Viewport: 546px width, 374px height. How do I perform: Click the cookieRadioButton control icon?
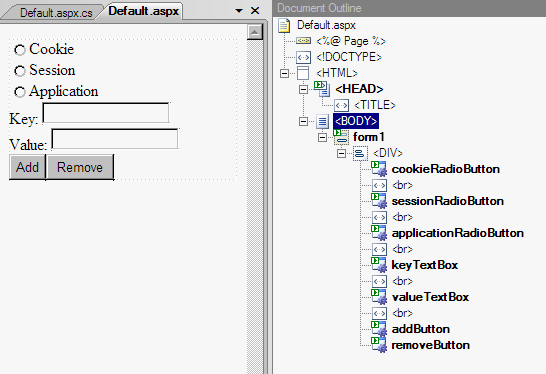379,169
